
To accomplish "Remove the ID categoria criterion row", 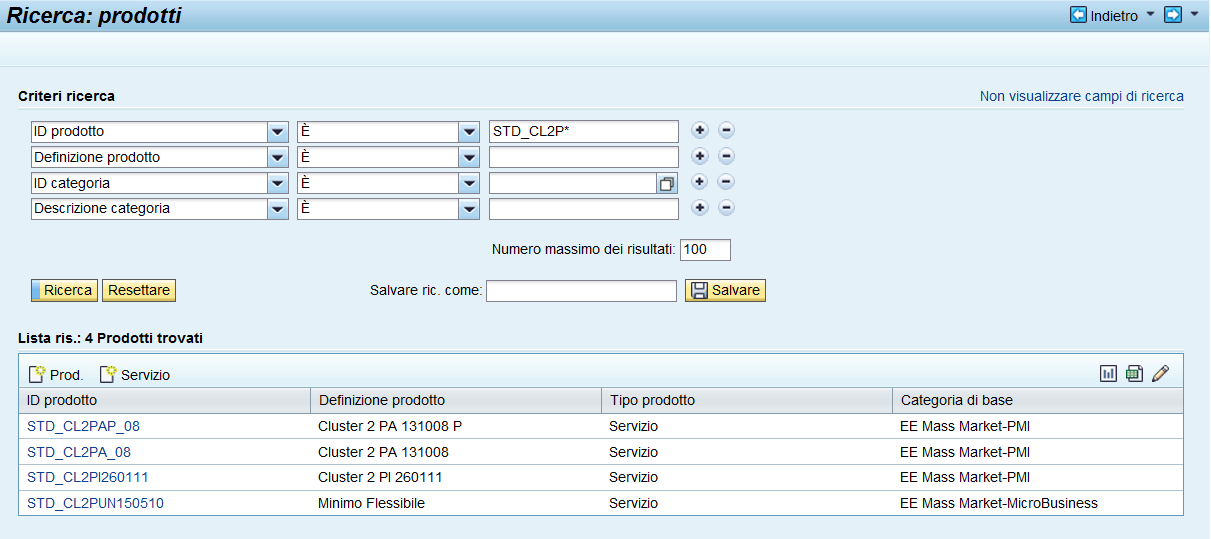I will tap(727, 182).
